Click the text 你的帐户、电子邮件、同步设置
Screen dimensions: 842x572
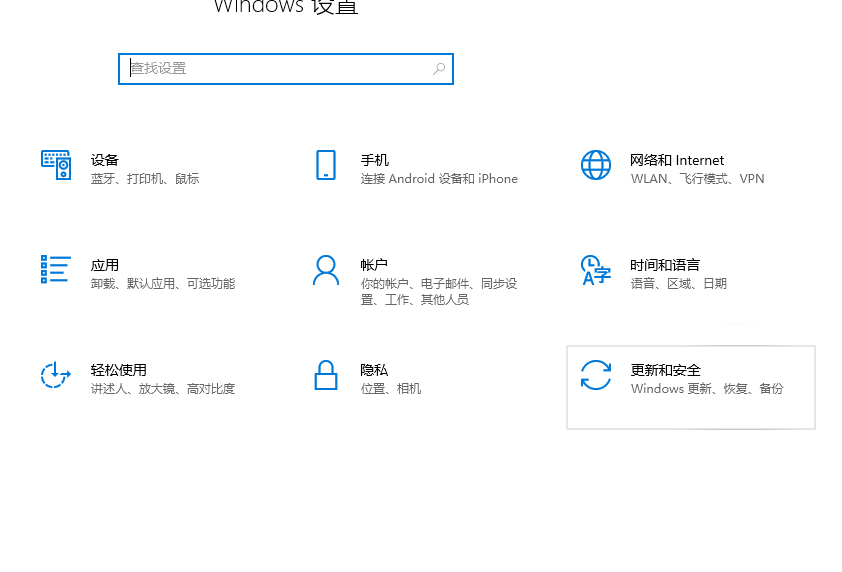click(439, 292)
